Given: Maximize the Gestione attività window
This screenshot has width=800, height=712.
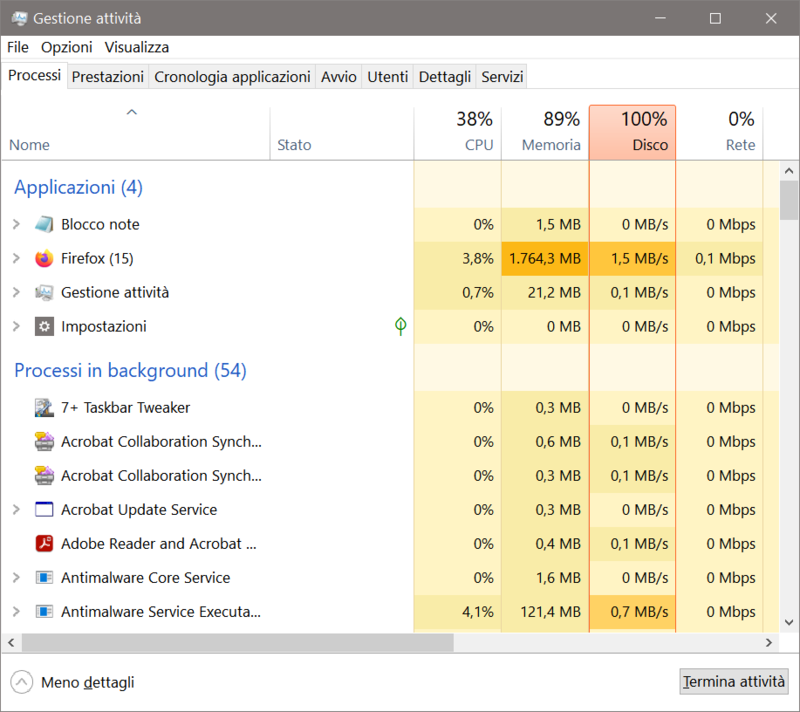Looking at the screenshot, I should tap(715, 18).
